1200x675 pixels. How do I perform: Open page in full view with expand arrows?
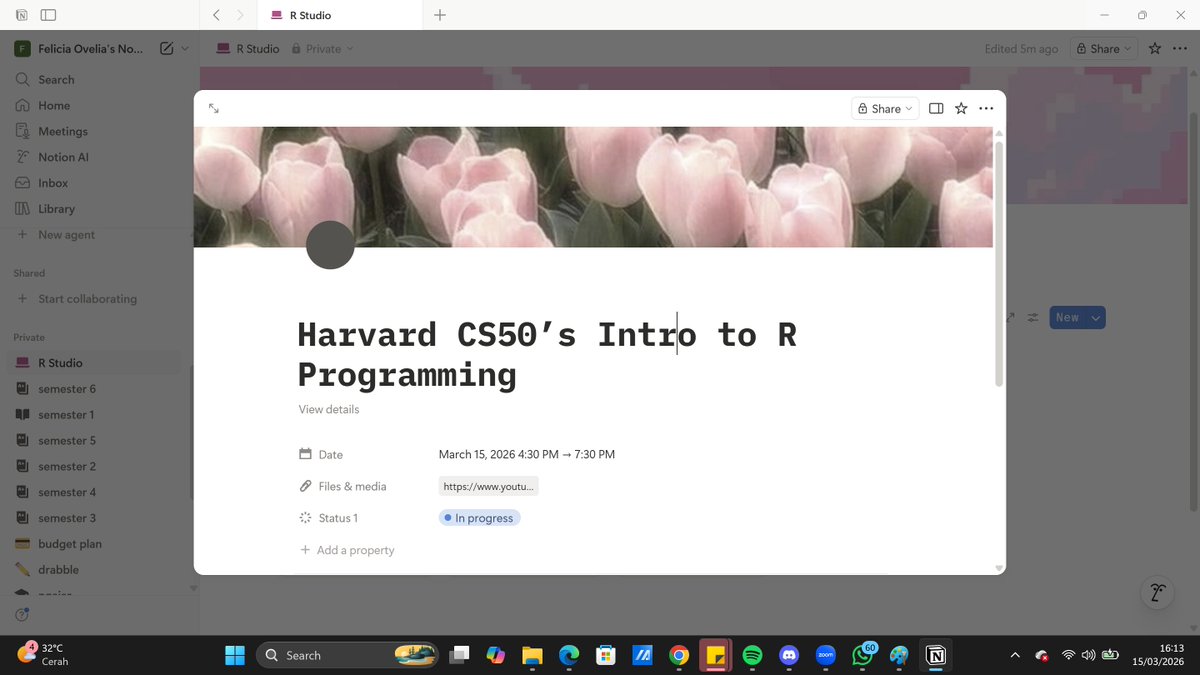tap(214, 108)
